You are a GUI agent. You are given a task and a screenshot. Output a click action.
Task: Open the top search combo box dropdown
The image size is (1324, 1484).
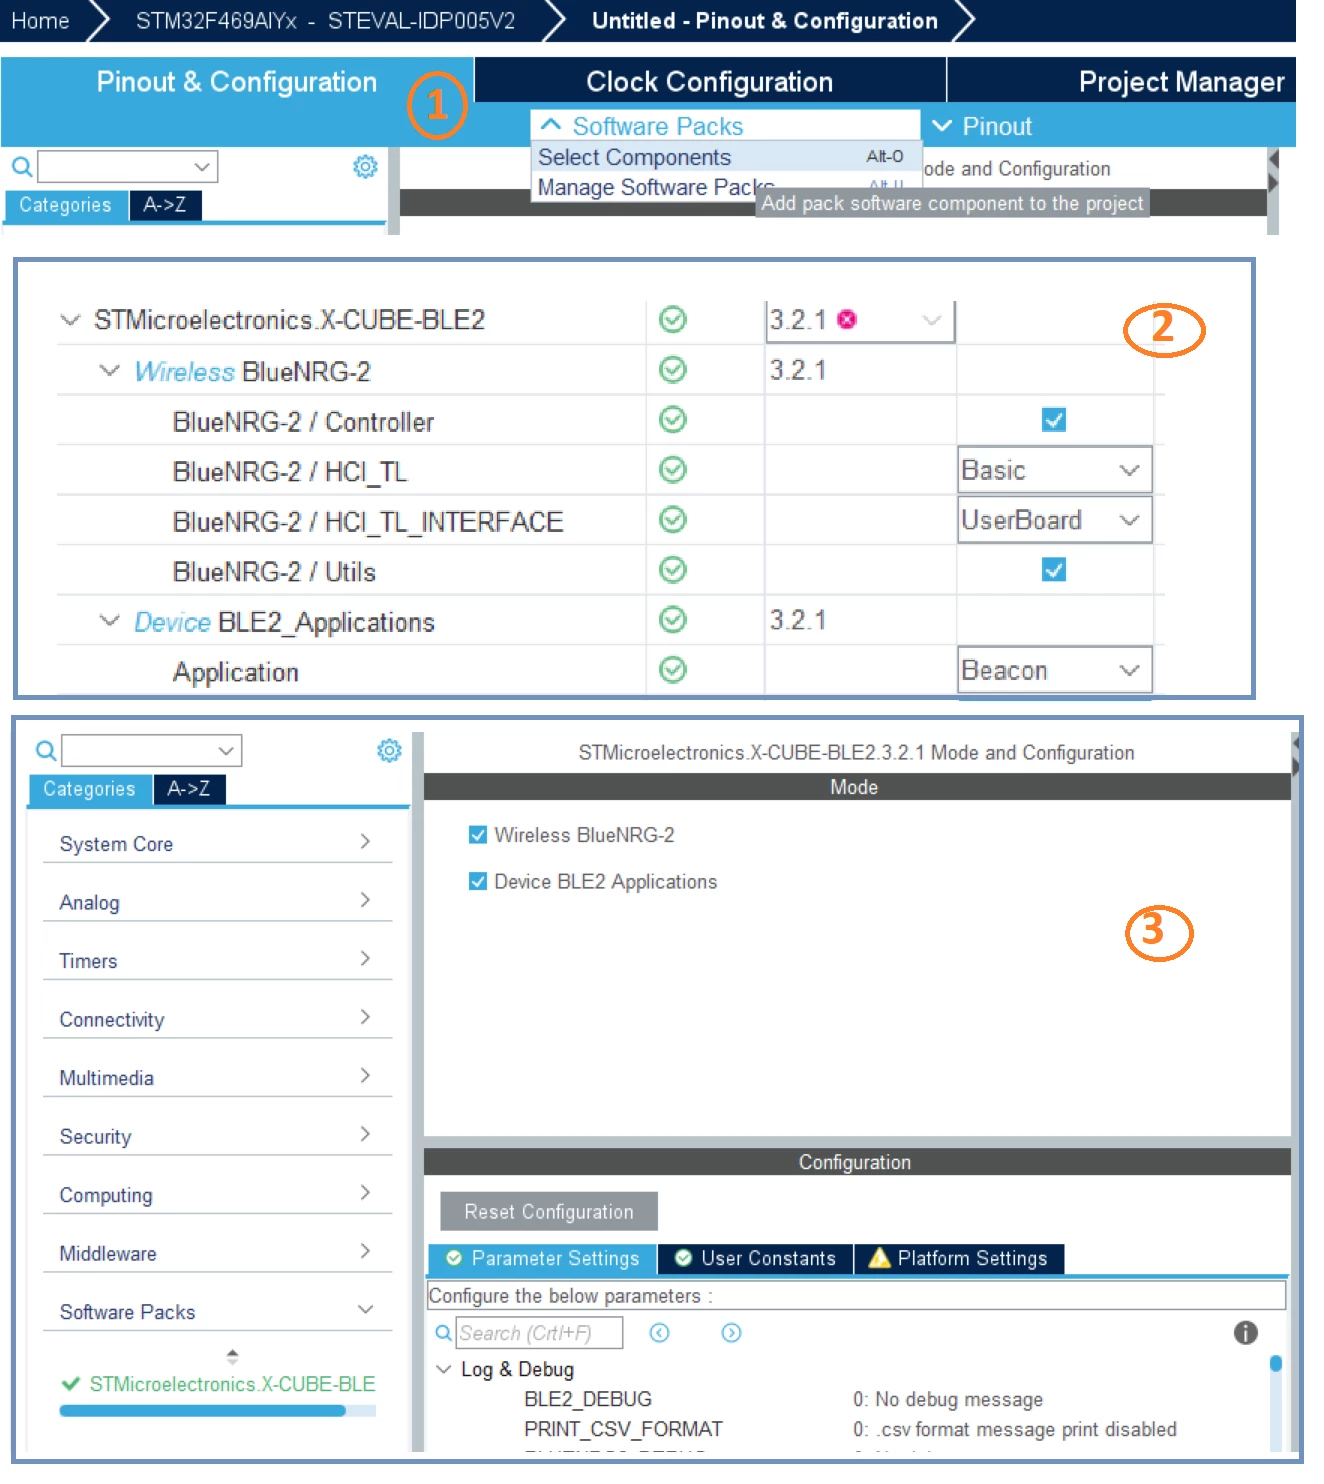(x=202, y=166)
